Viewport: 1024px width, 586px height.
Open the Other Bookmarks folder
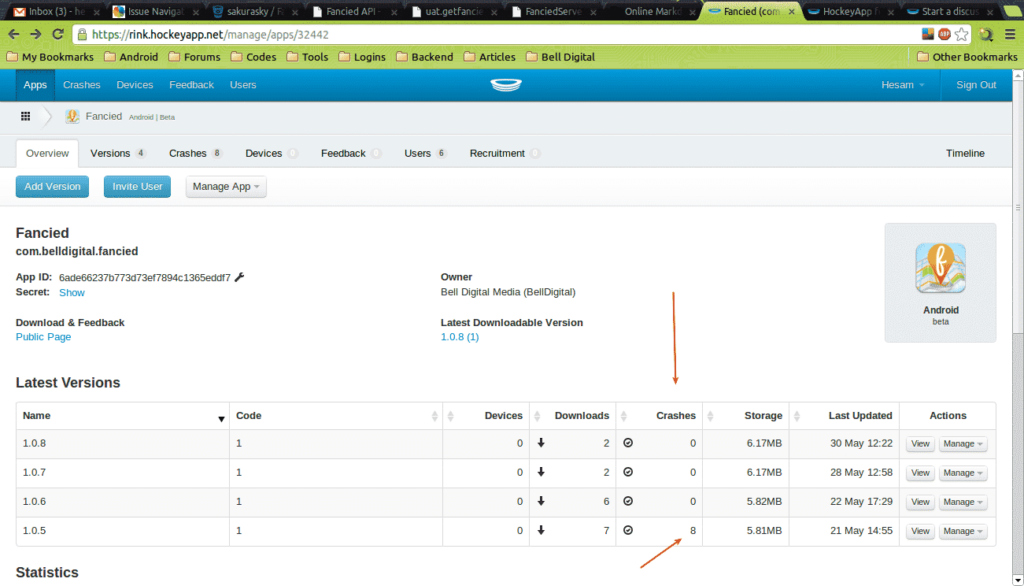967,57
